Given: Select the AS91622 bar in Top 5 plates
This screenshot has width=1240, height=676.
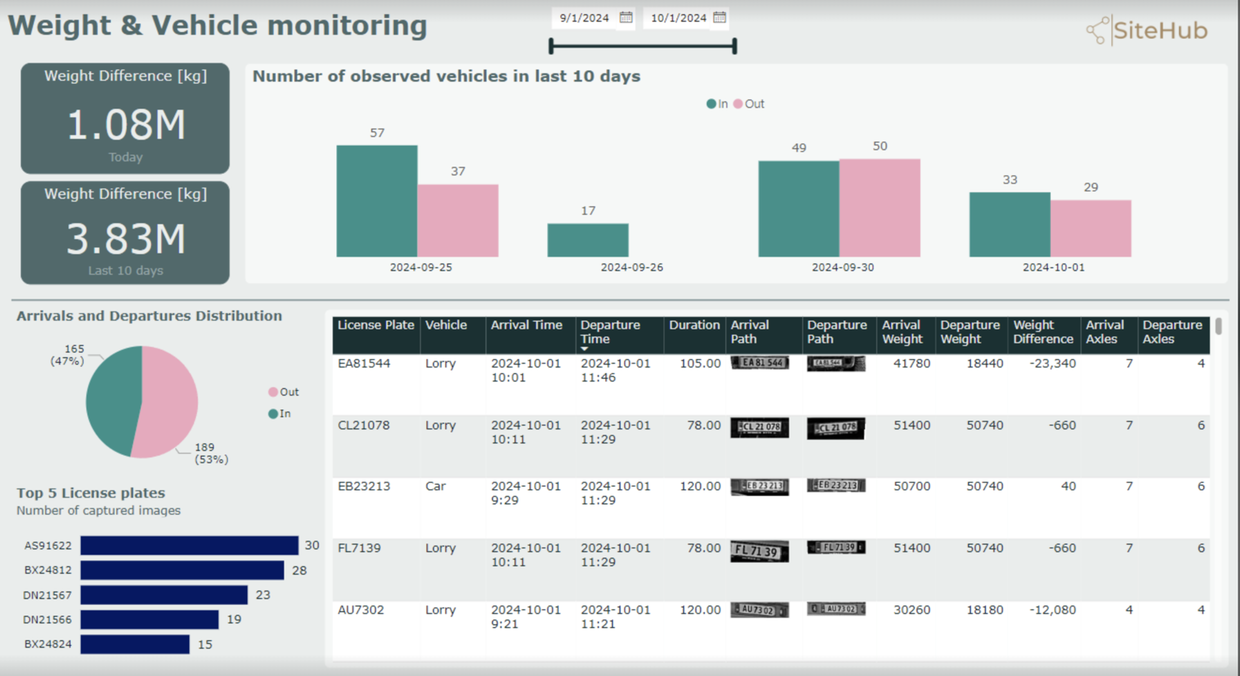Looking at the screenshot, I should click(190, 545).
